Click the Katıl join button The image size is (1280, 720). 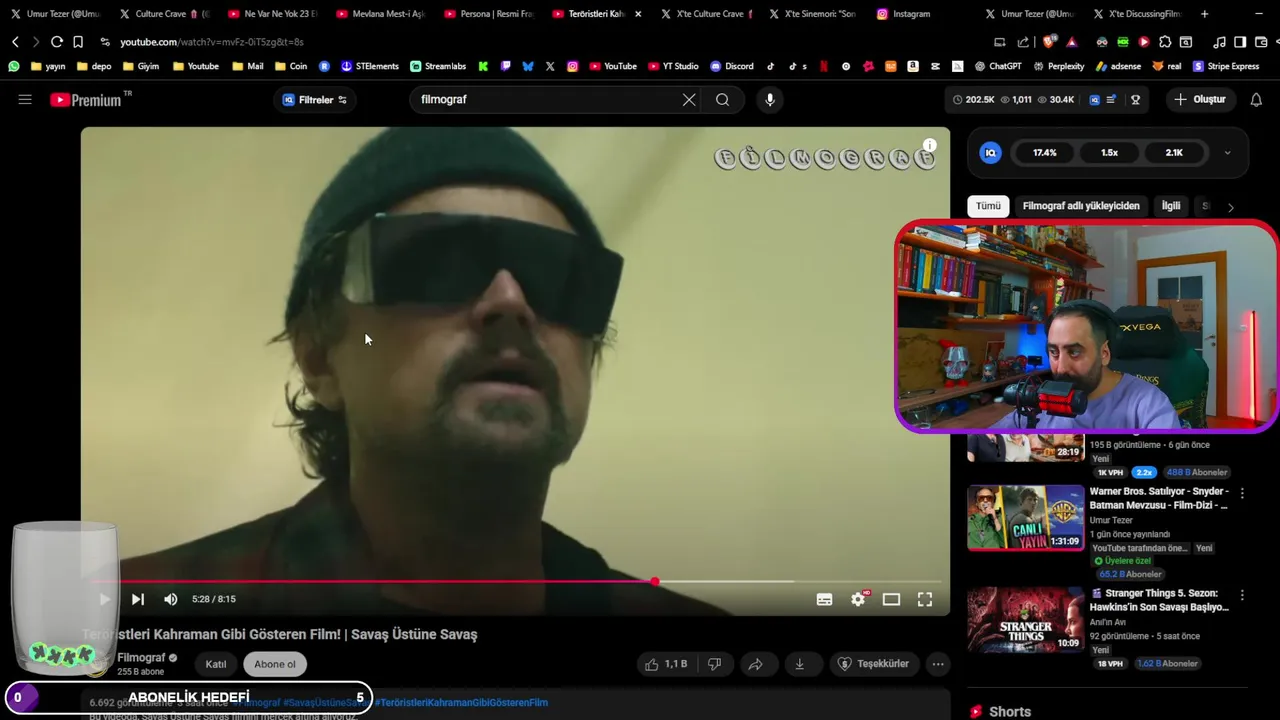[216, 664]
